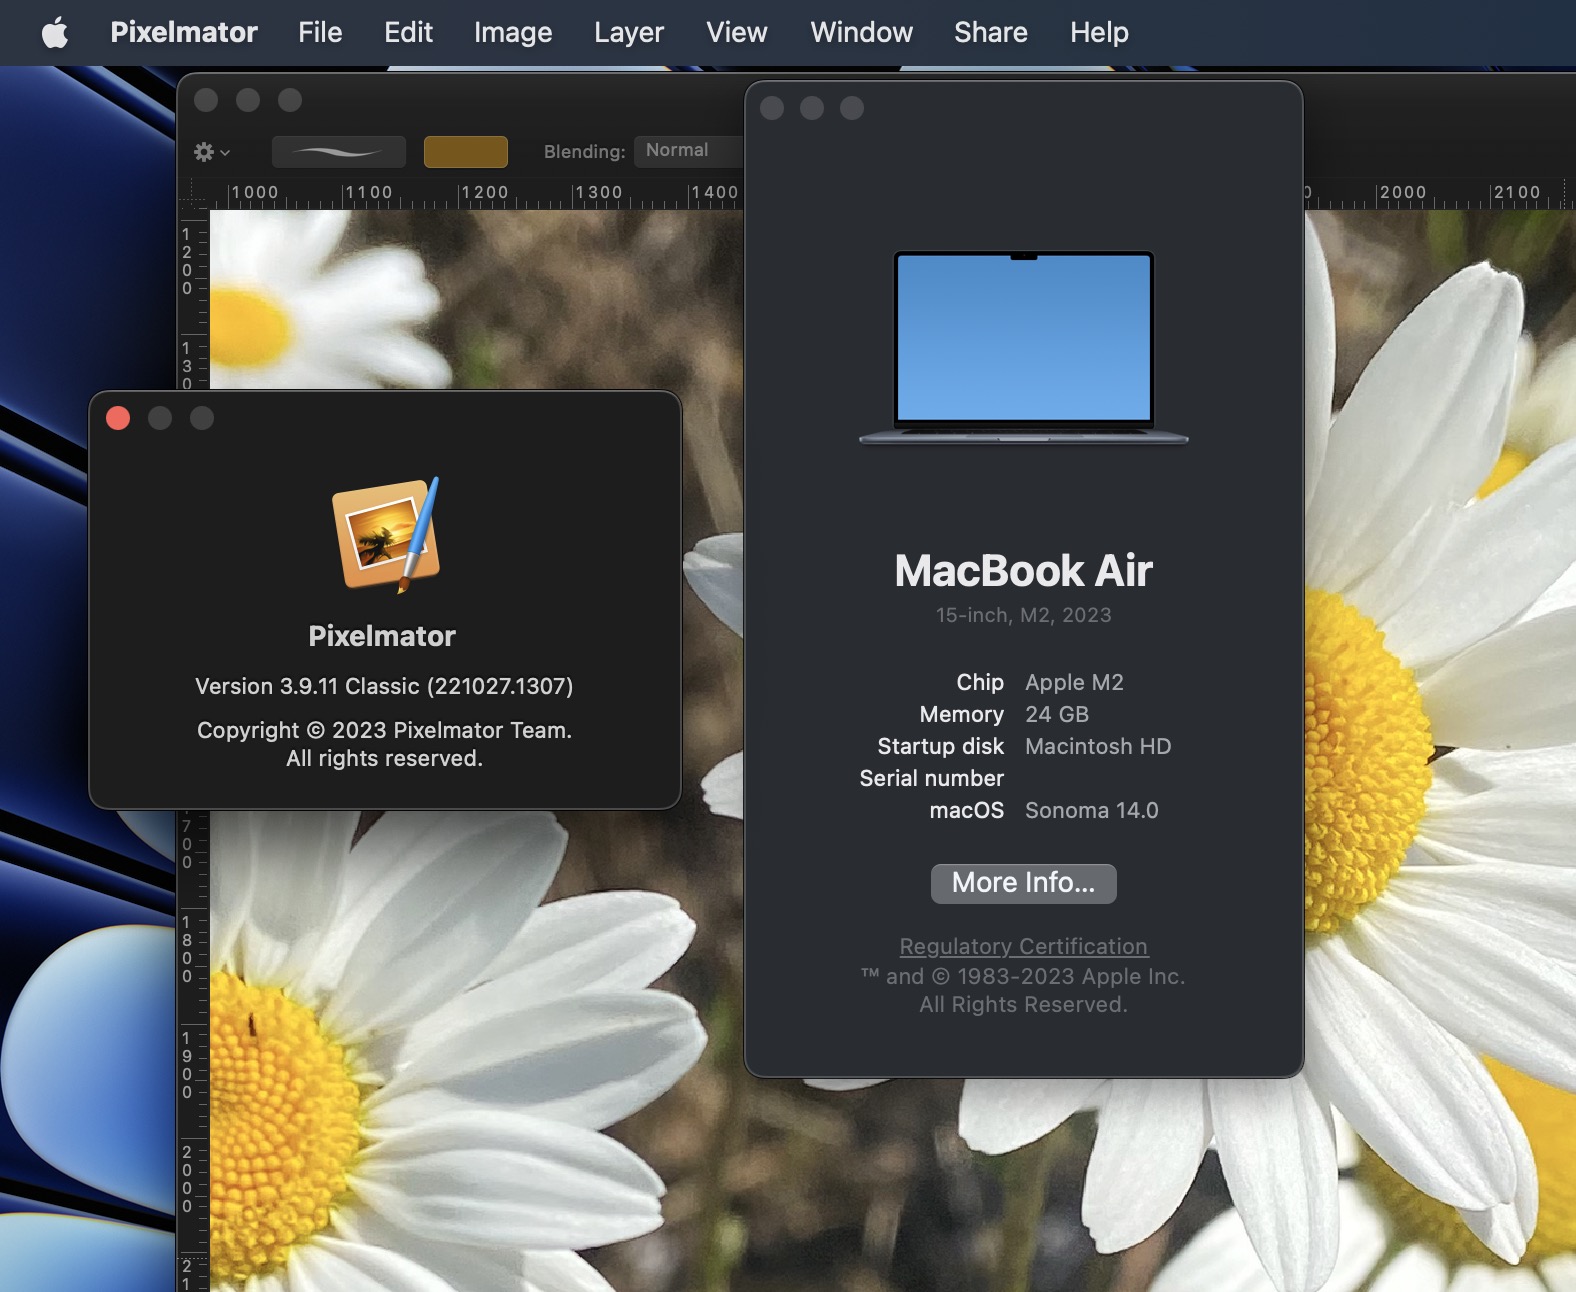This screenshot has height=1292, width=1576.
Task: Close the Pixelmator About window
Action: [118, 418]
